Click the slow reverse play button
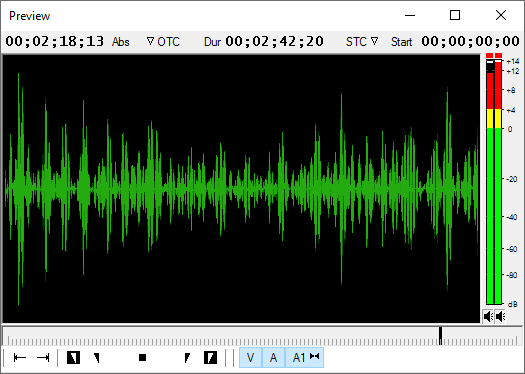The image size is (525, 374). [x=97, y=358]
